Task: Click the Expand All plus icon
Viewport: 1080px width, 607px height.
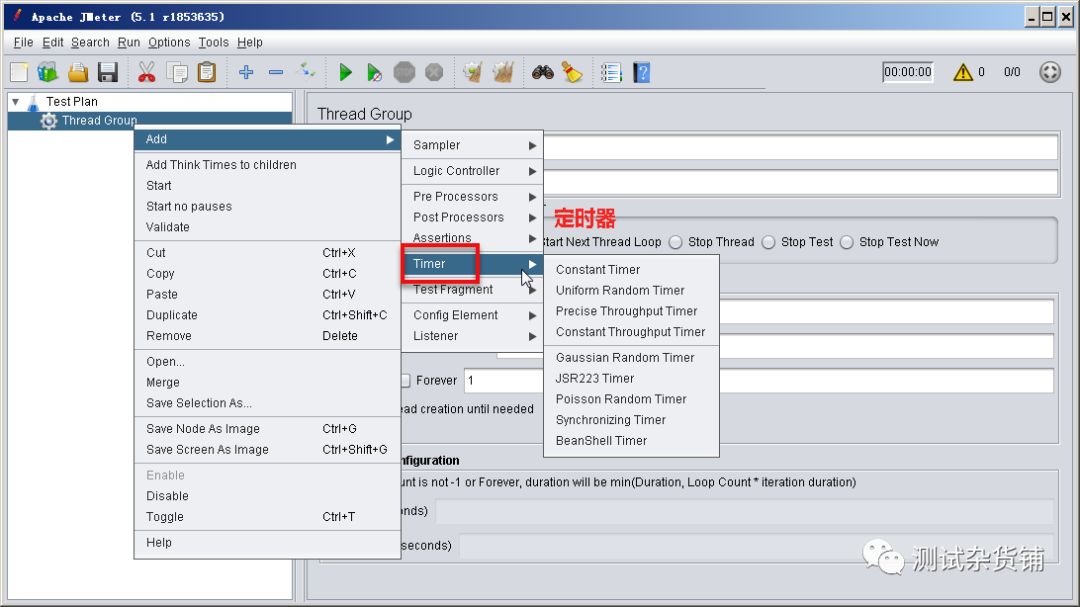Action: (x=246, y=72)
